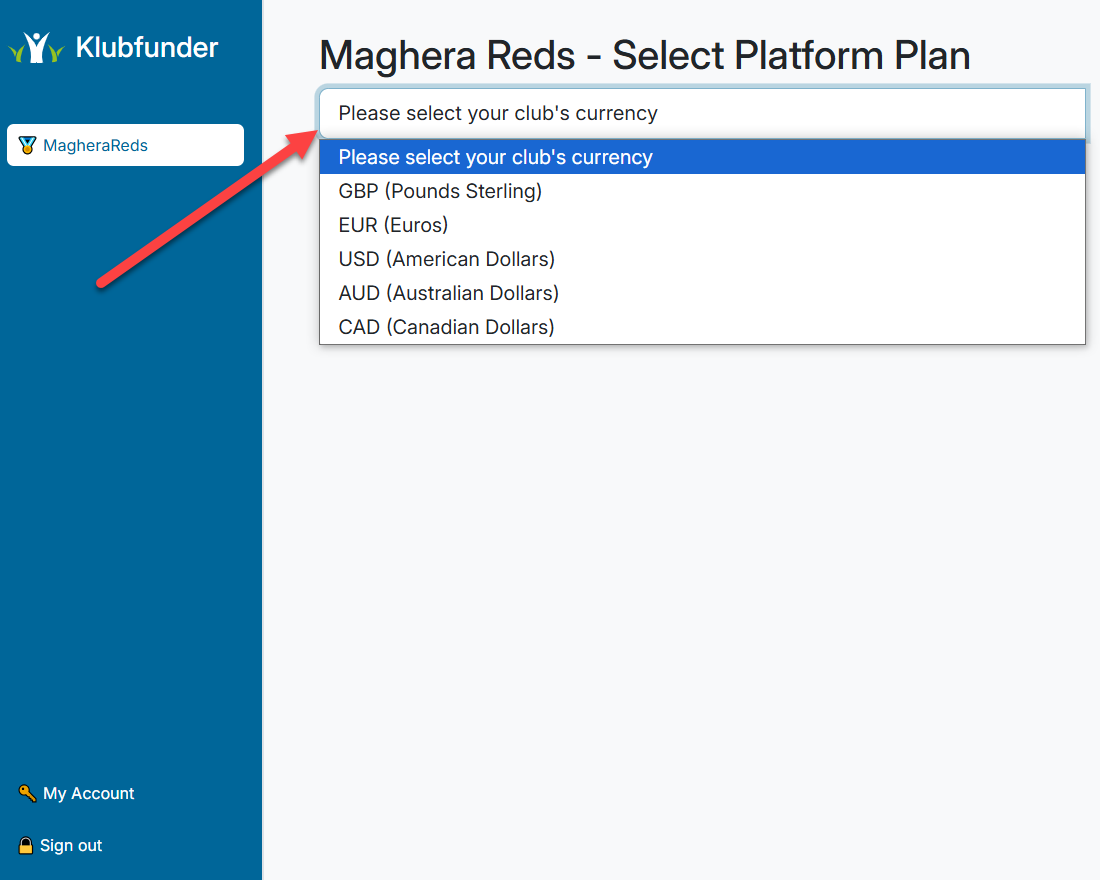The width and height of the screenshot is (1100, 880).
Task: Click the key icon next to My Account
Action: 27,793
